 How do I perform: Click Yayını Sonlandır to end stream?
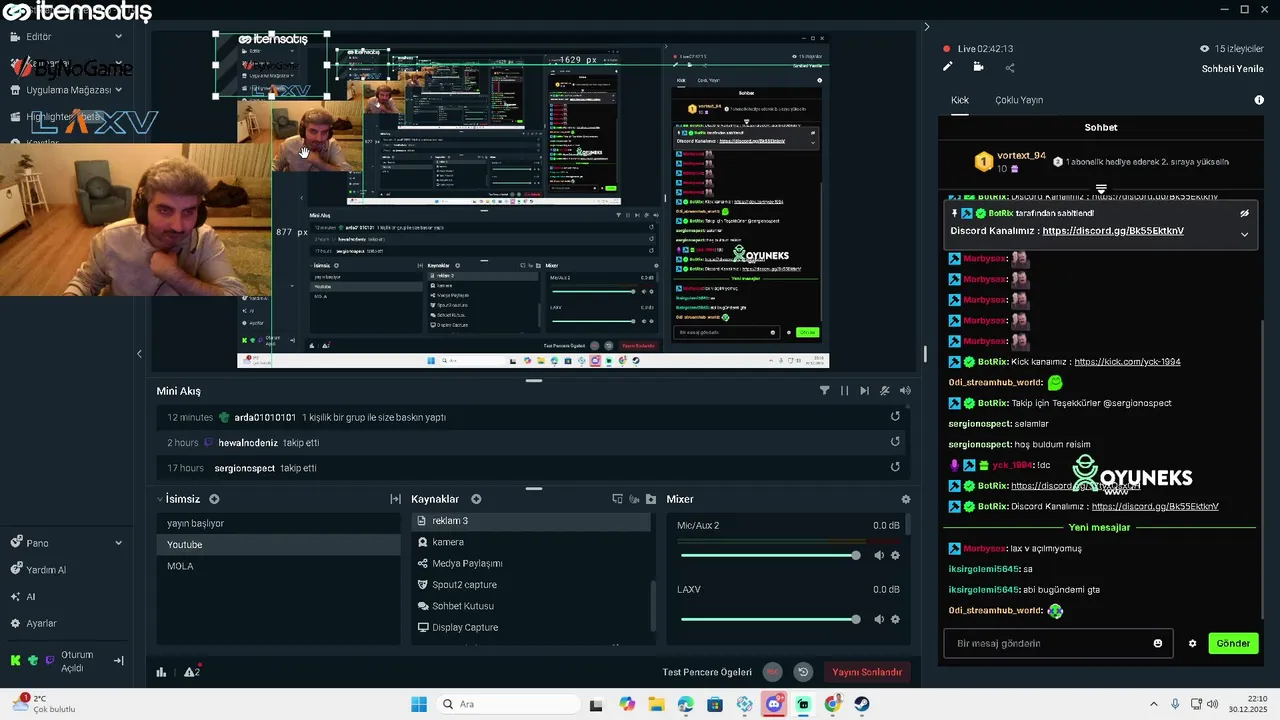click(867, 672)
